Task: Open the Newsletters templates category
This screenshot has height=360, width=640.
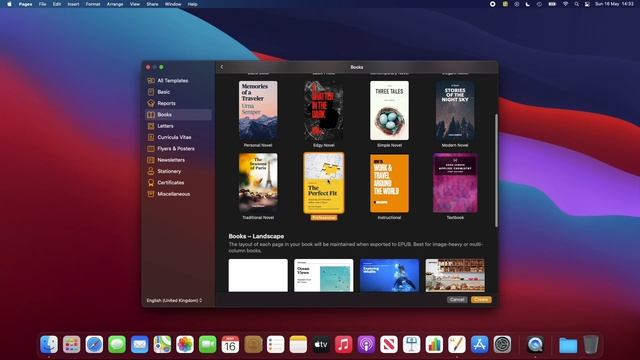Action: click(x=178, y=160)
